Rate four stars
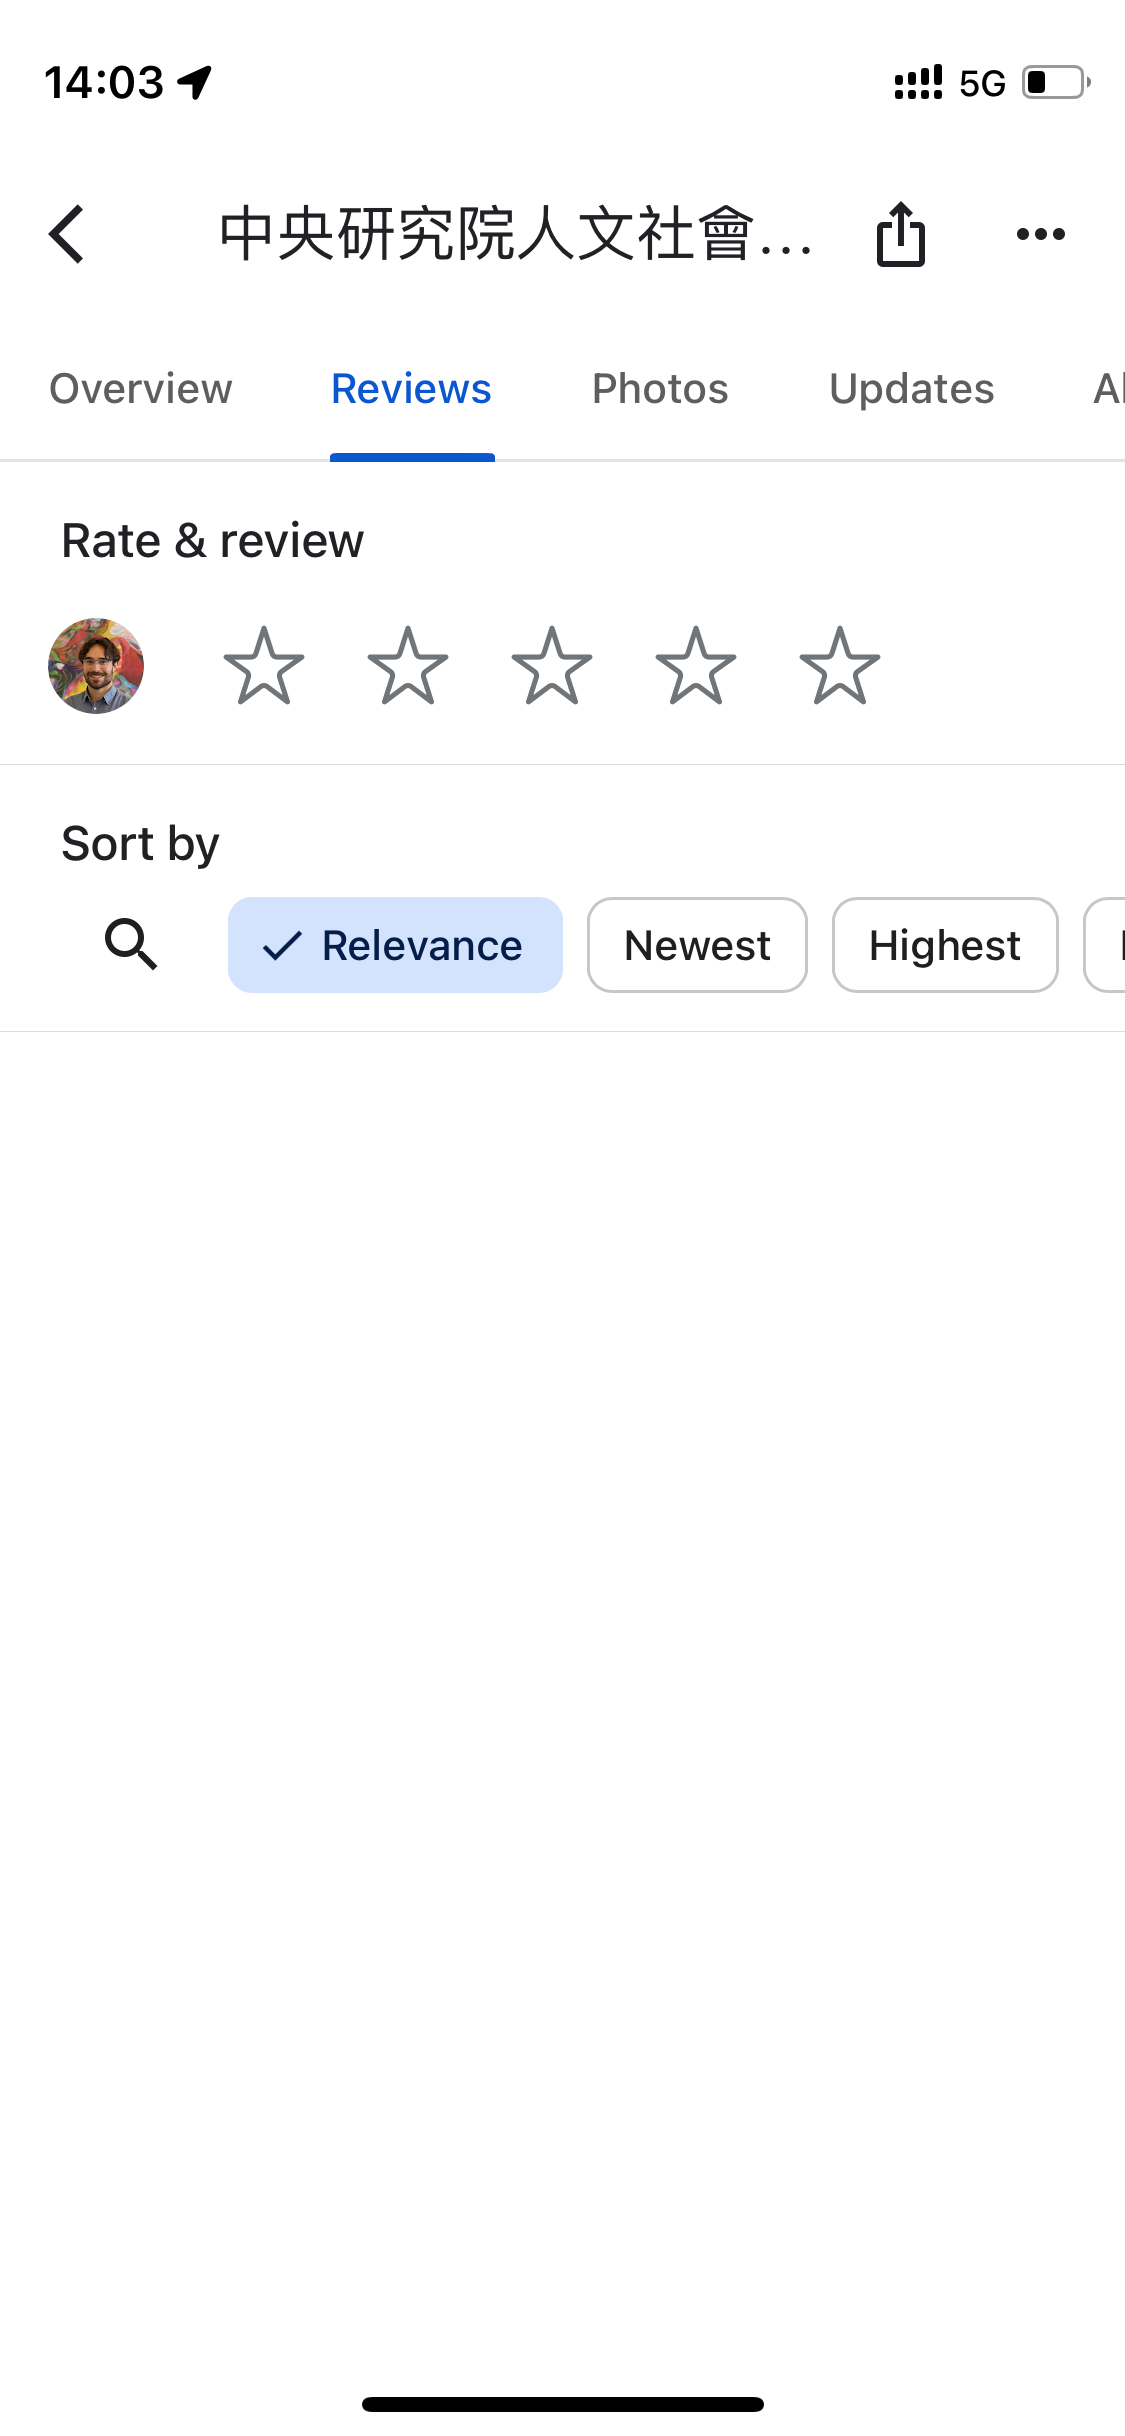The height and width of the screenshot is (2436, 1125). (696, 666)
